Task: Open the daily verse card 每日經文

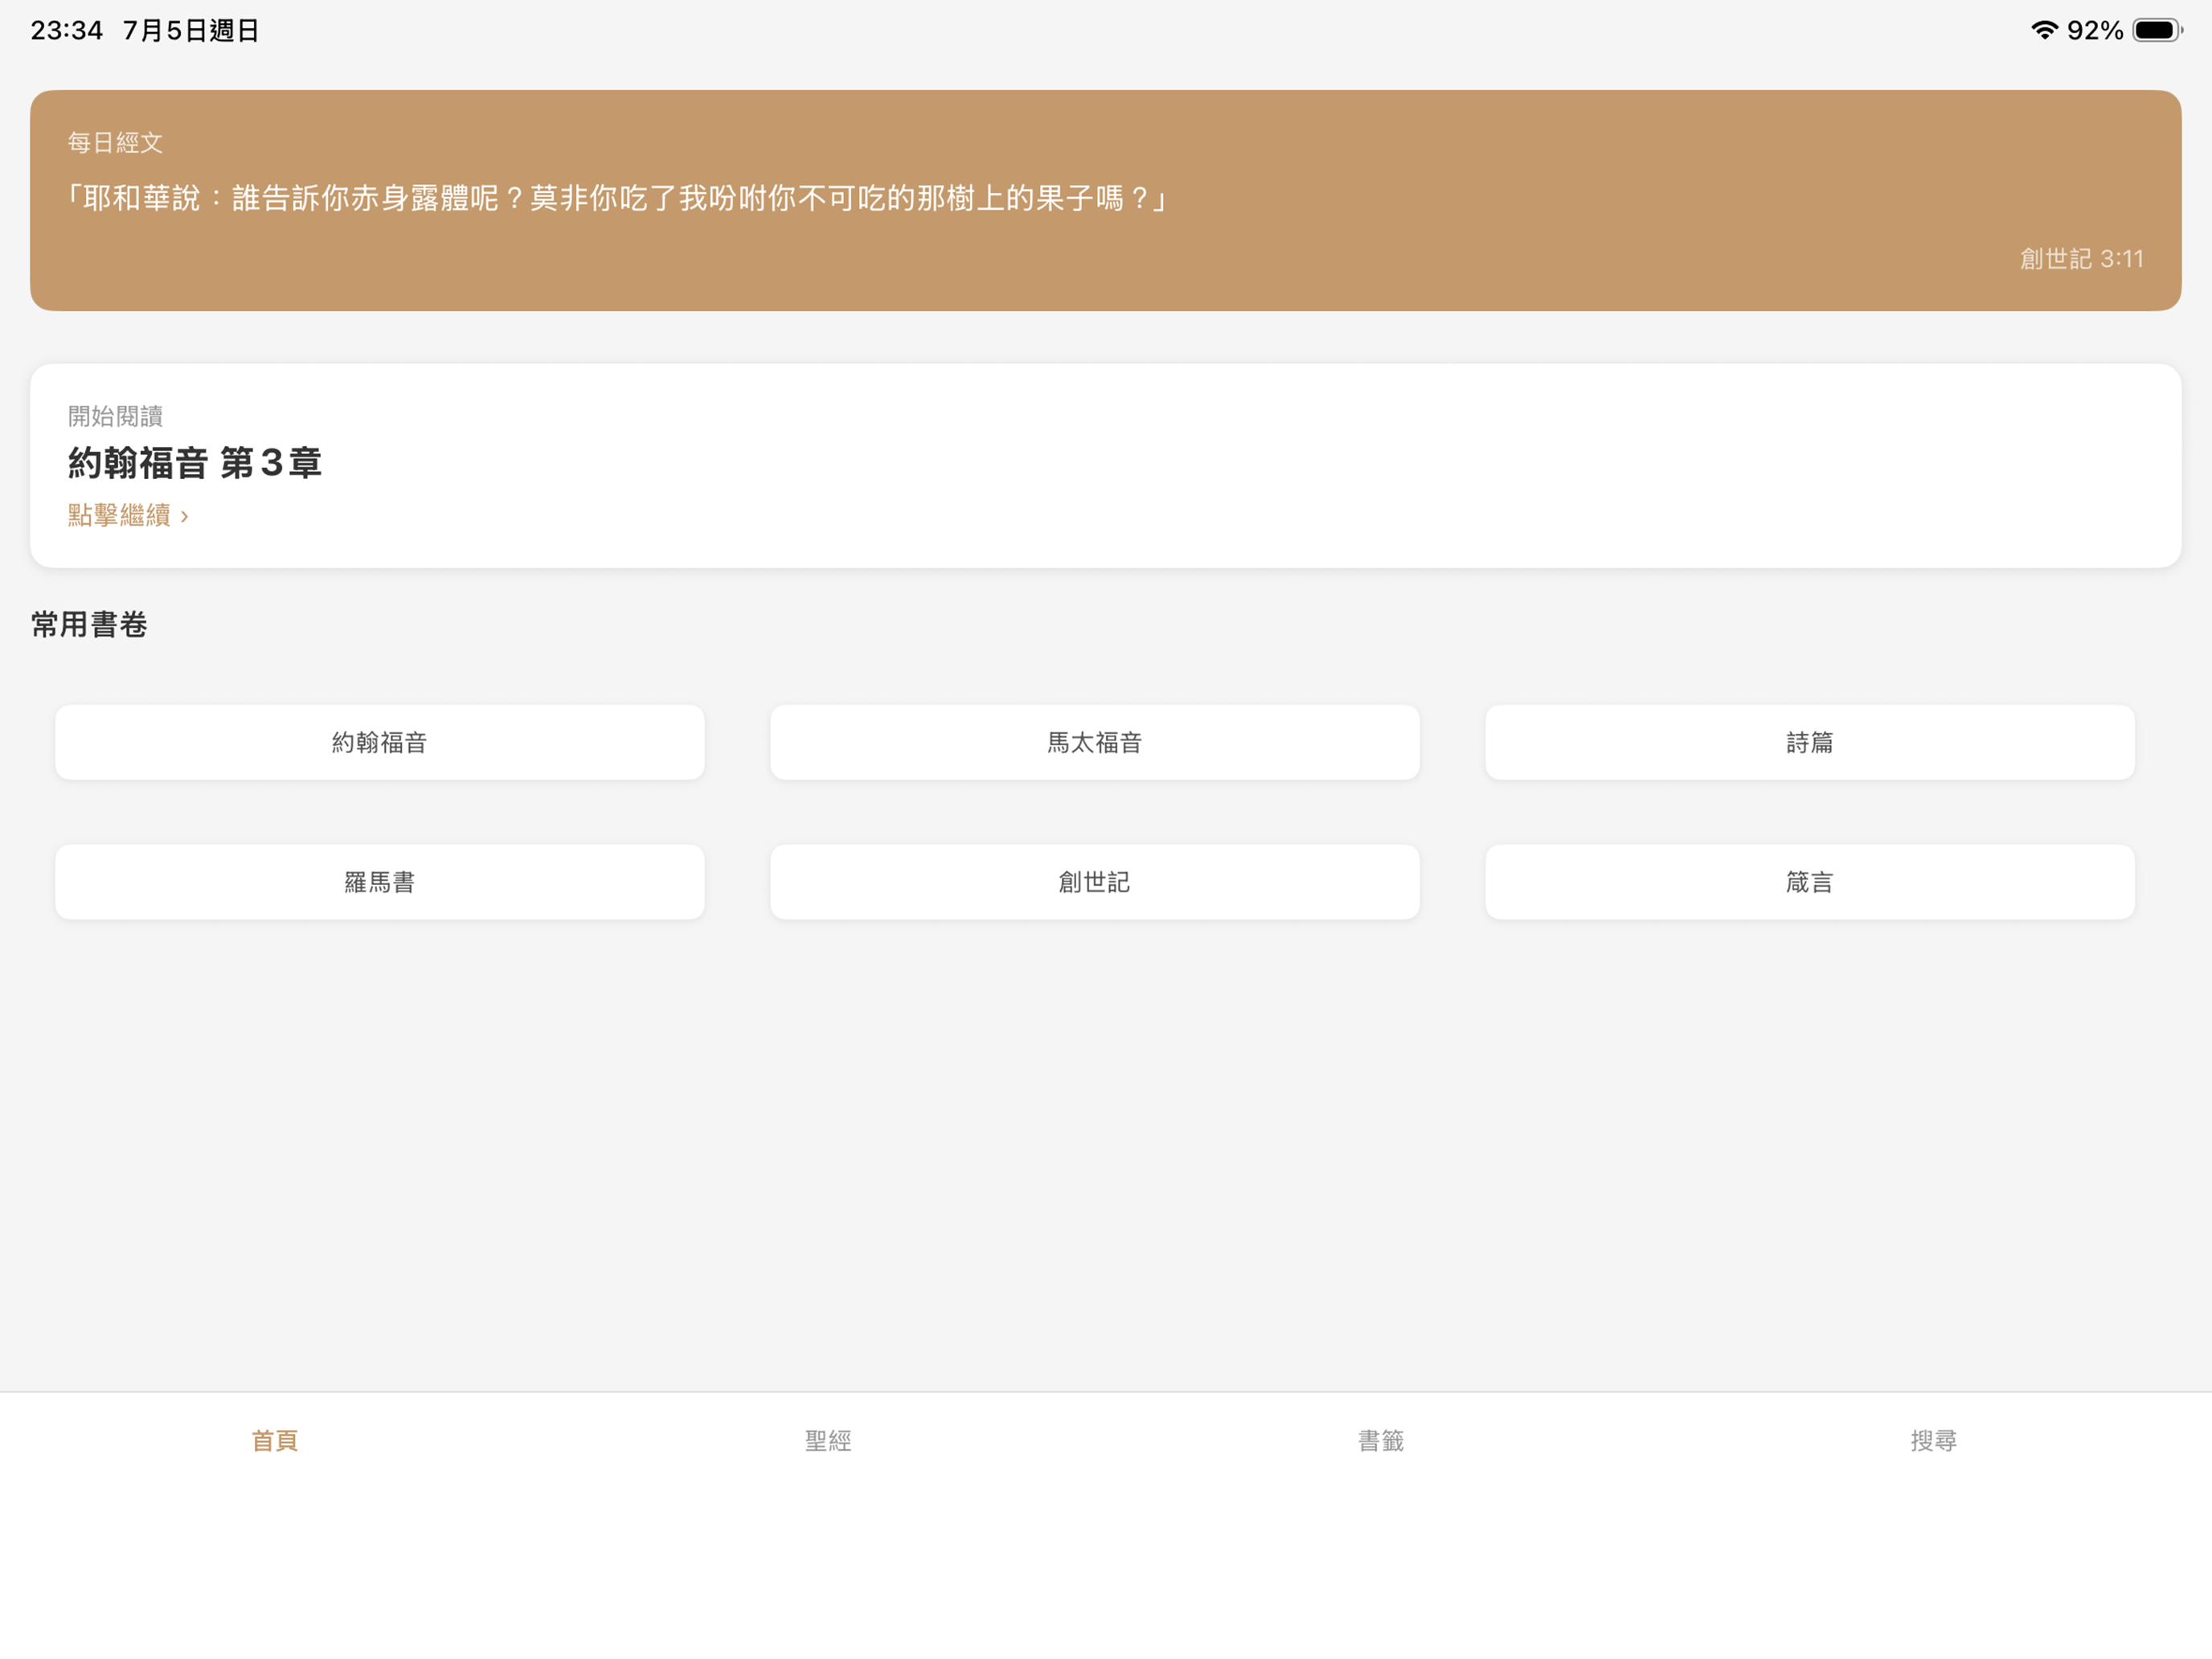Action: click(x=1105, y=200)
